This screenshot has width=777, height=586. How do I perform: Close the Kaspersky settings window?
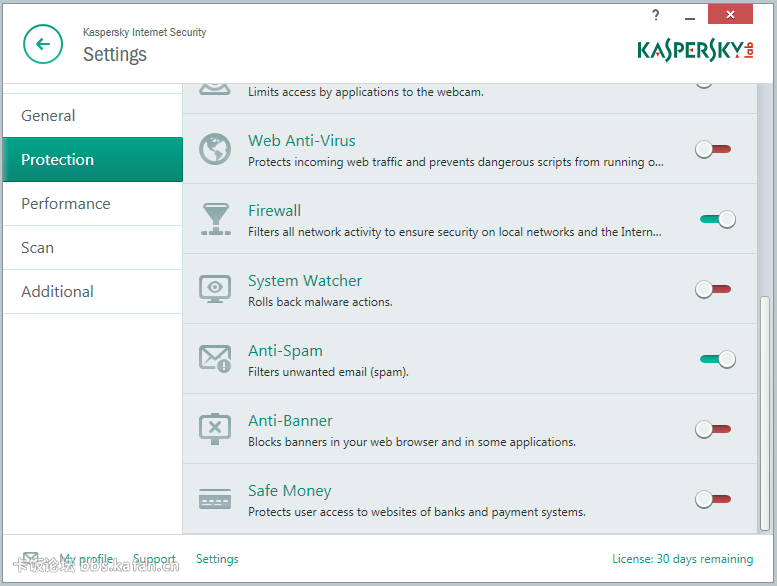[x=730, y=14]
